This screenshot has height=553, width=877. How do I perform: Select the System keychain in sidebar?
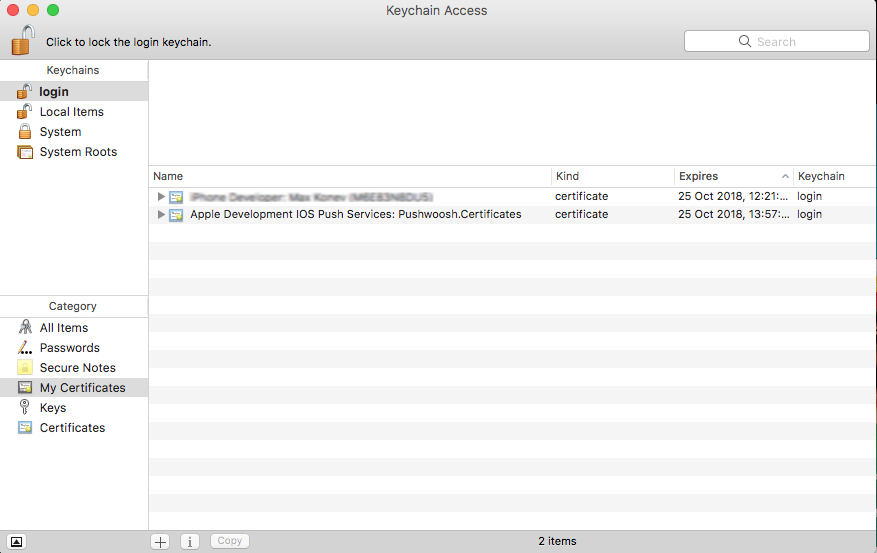(x=60, y=132)
